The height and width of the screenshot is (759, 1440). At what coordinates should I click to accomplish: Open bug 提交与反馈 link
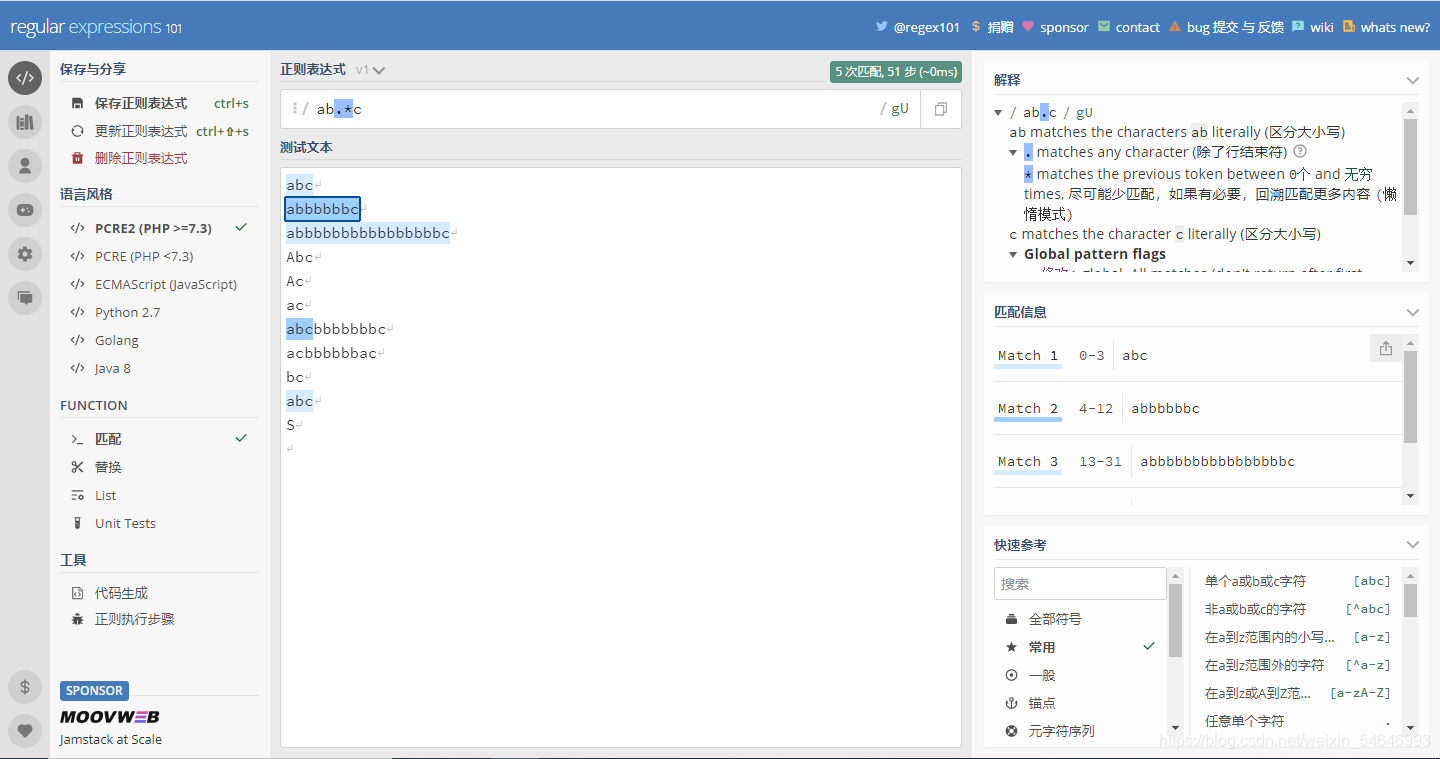(1226, 27)
